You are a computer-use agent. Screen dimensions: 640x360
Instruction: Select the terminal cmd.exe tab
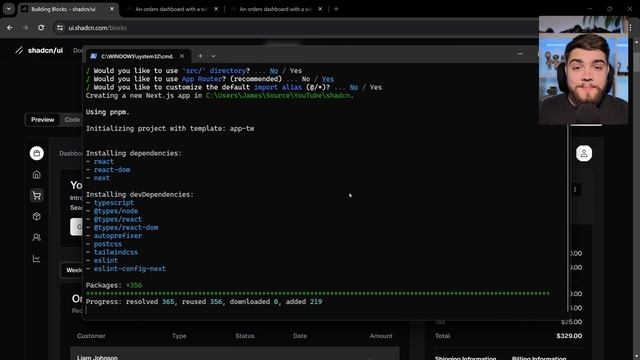[137, 56]
